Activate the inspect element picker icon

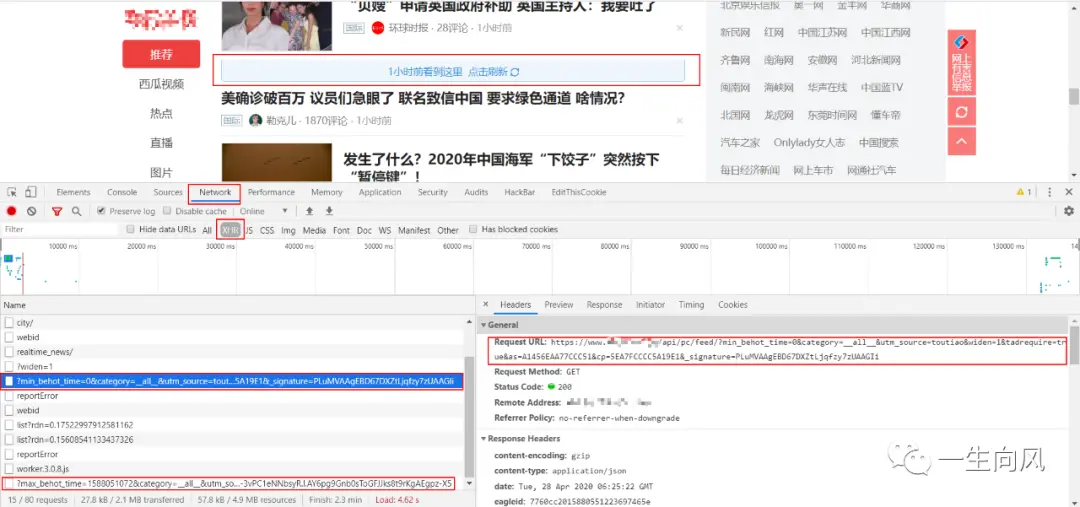click(x=12, y=192)
